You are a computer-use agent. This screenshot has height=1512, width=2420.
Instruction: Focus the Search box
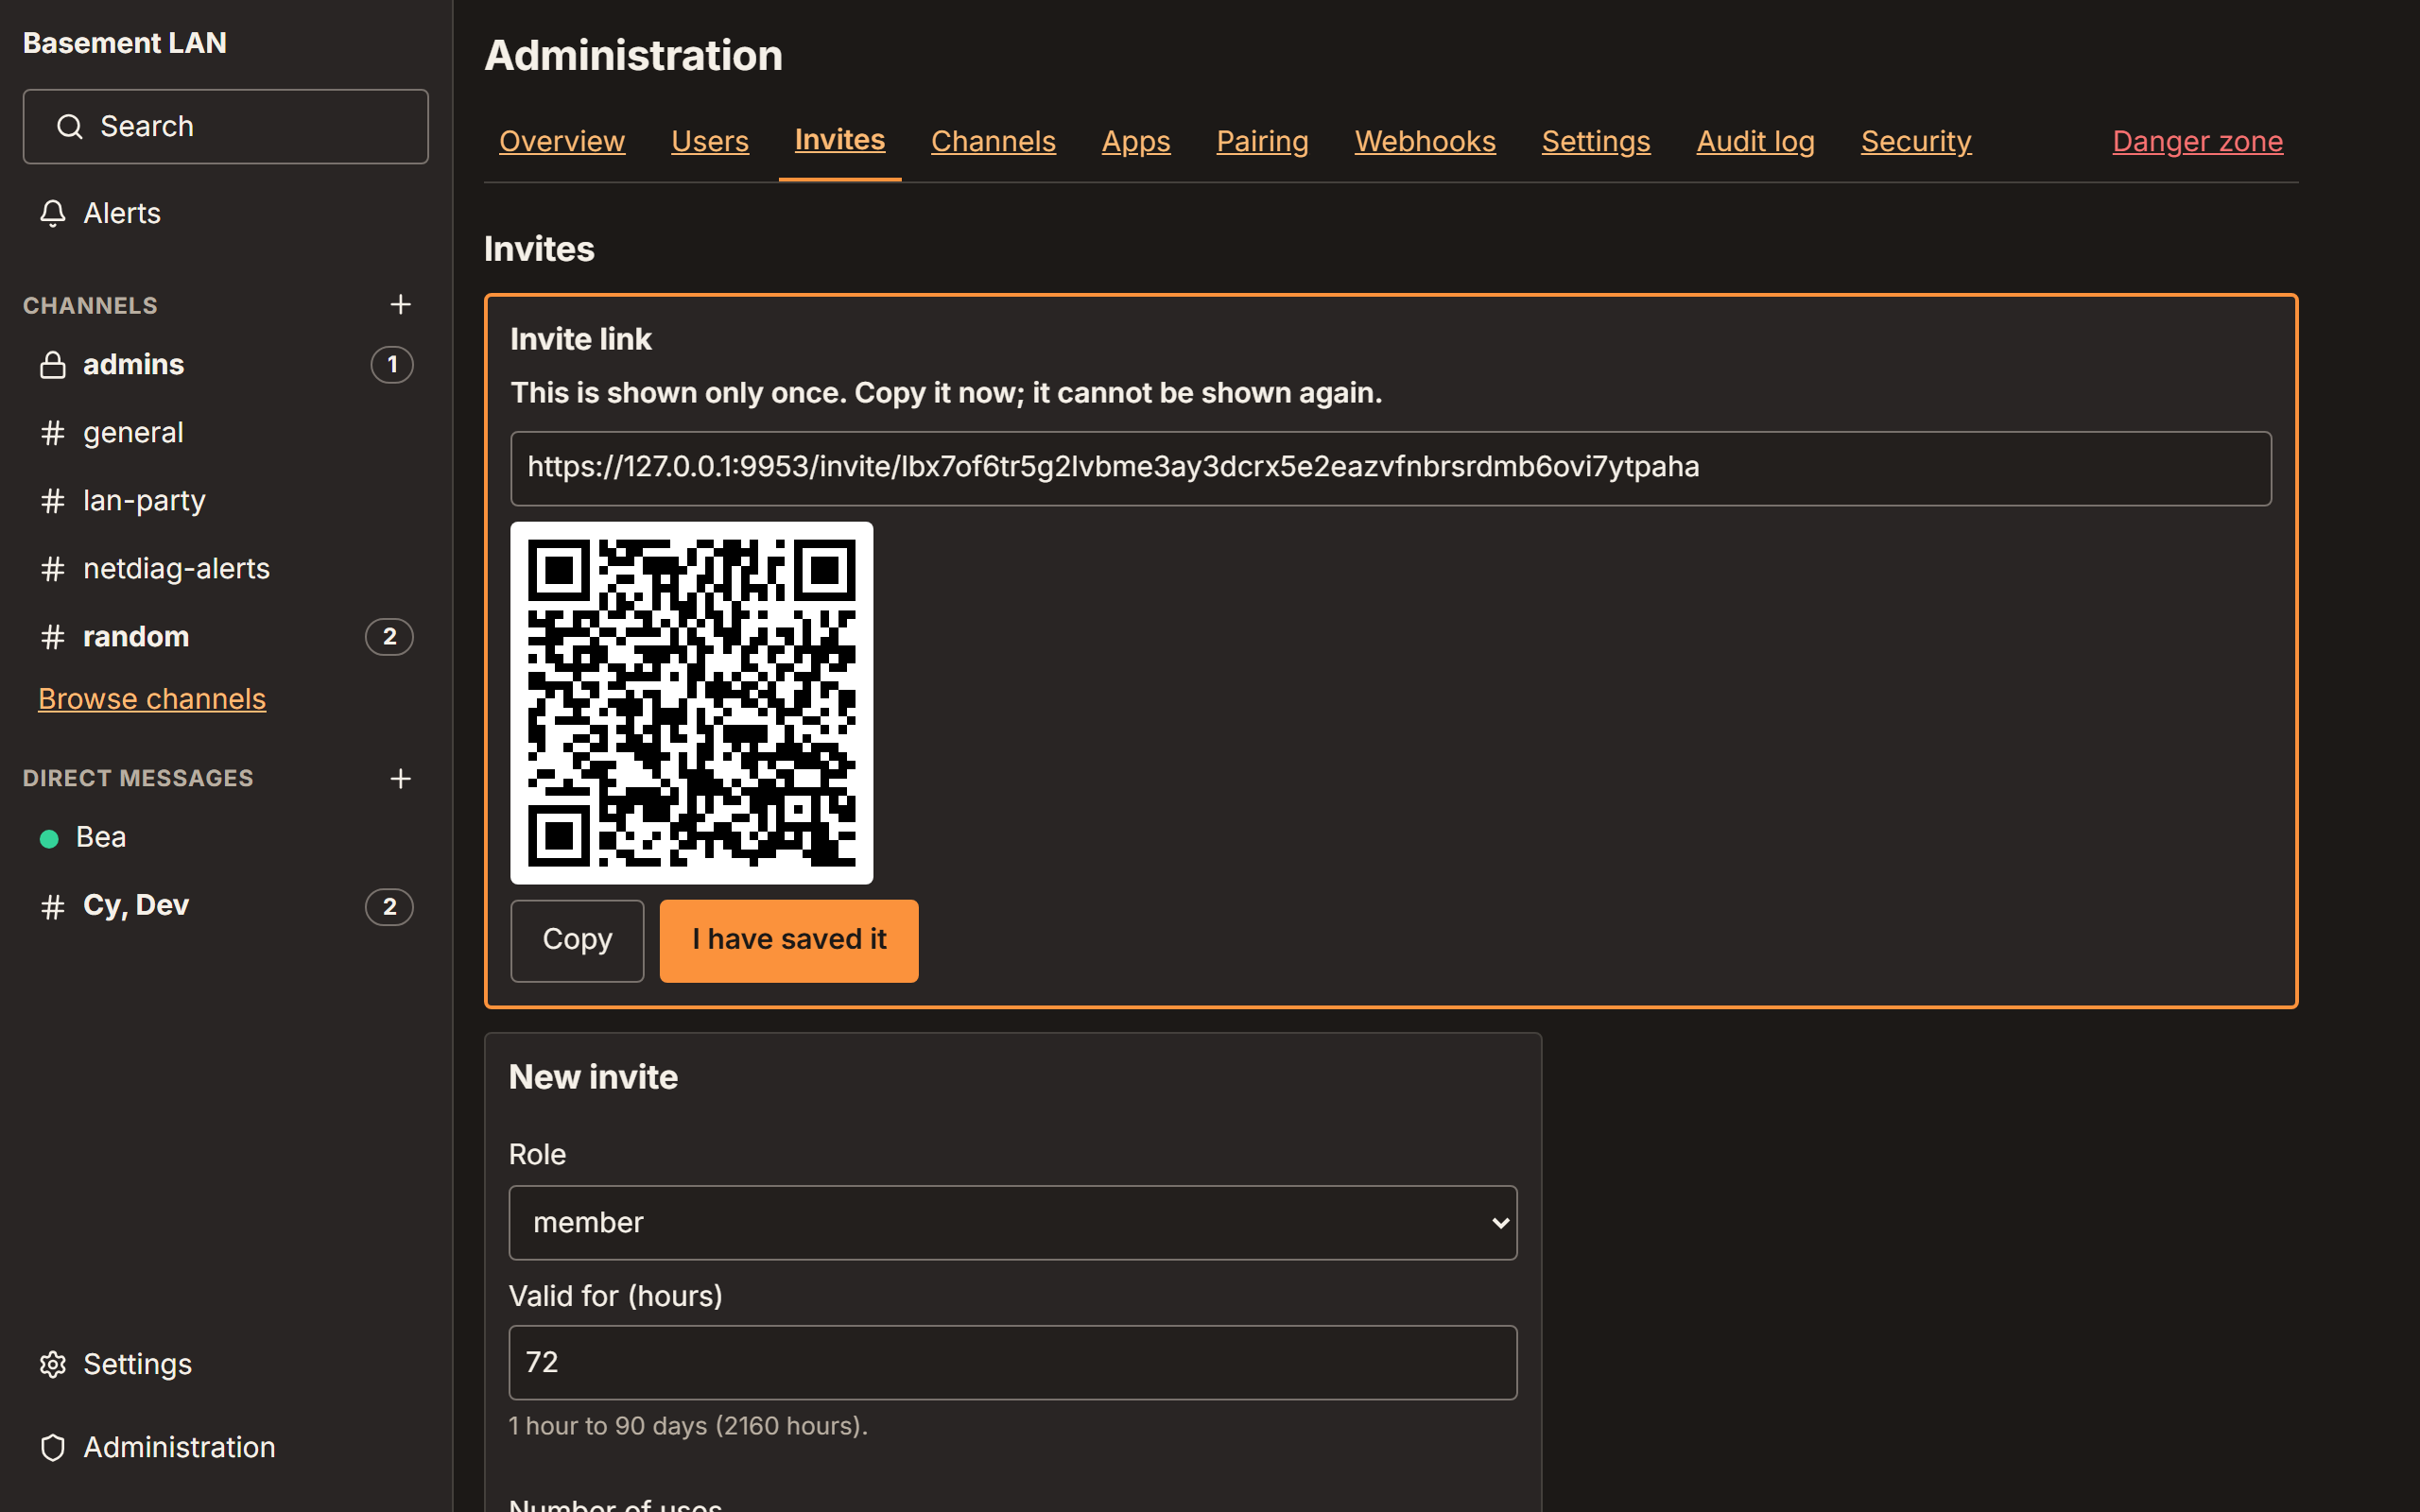(225, 127)
